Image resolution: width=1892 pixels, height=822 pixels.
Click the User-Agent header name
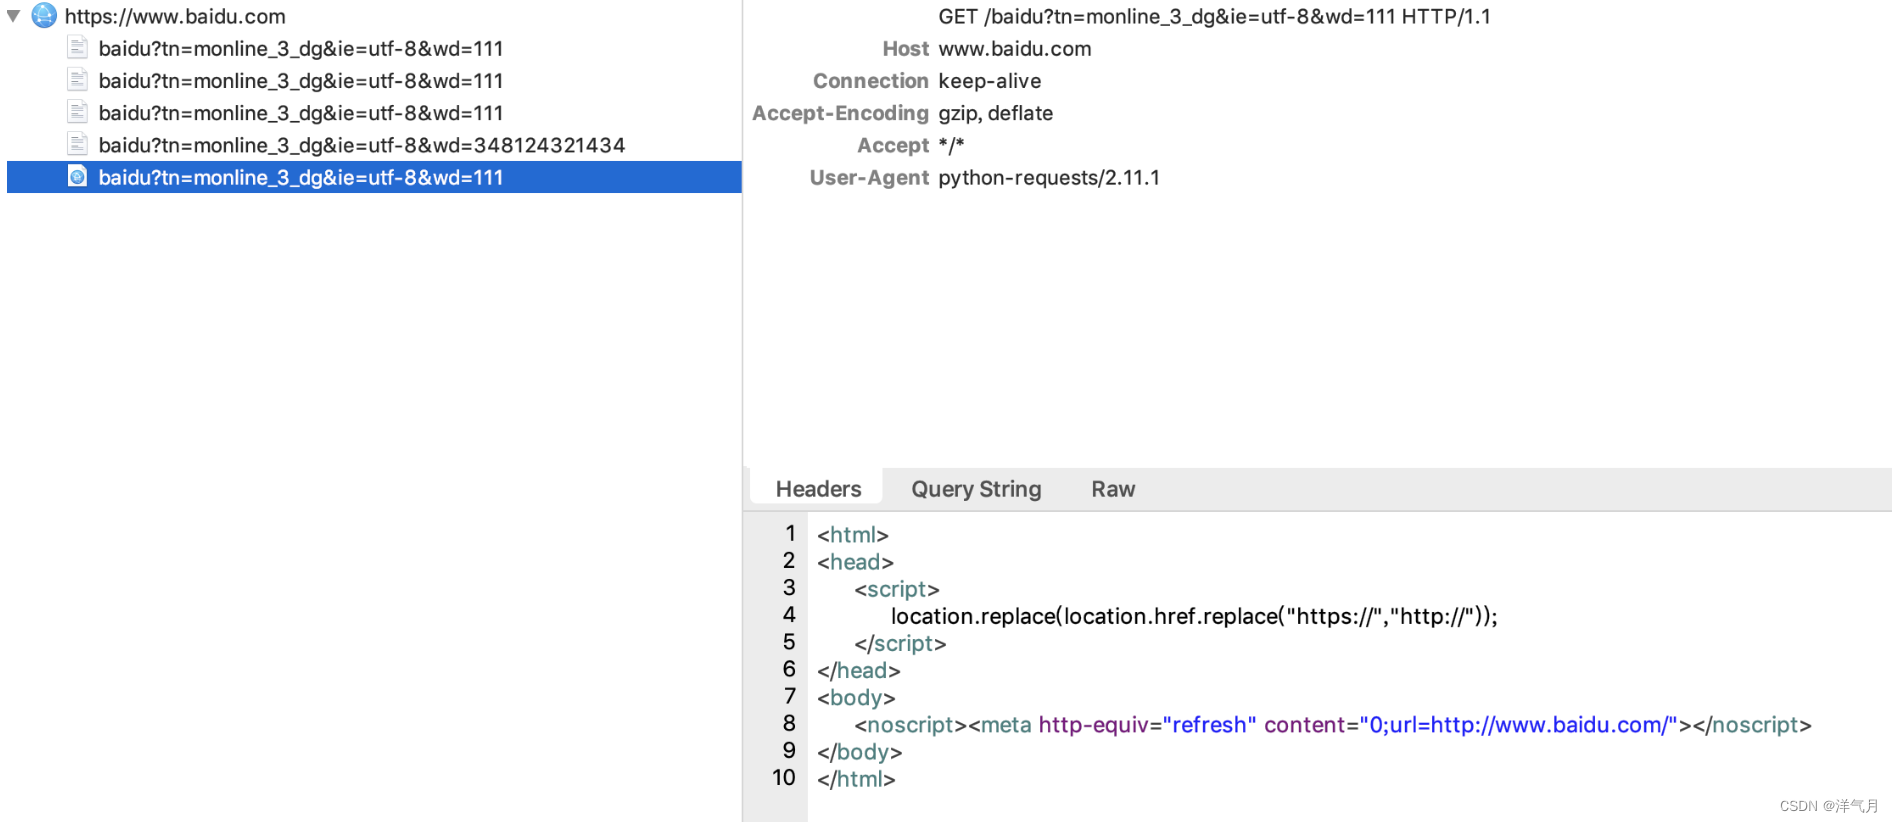click(x=869, y=177)
